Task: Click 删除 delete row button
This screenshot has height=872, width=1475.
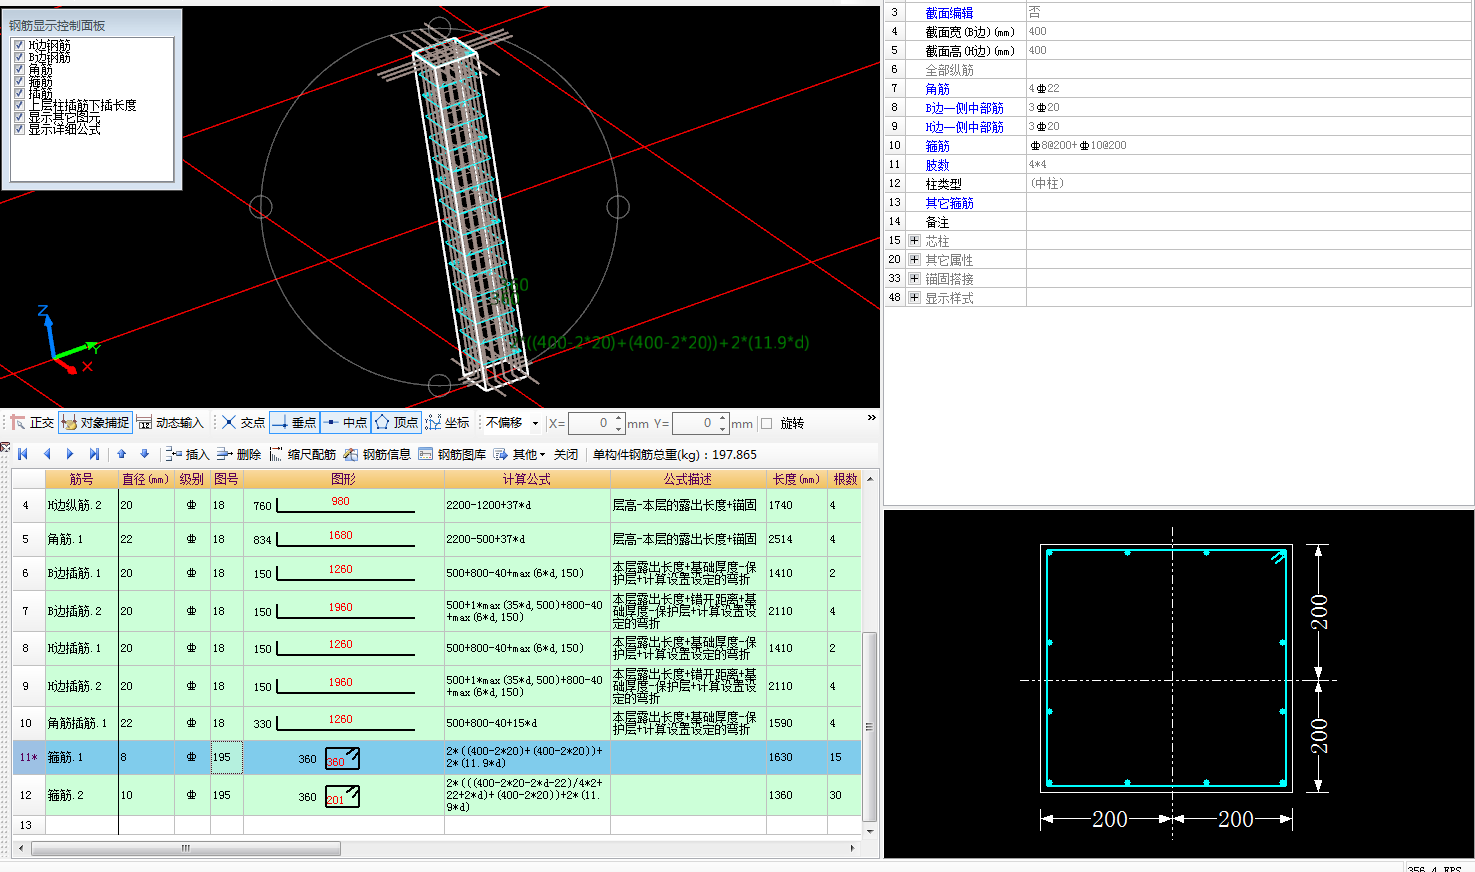Action: [239, 454]
